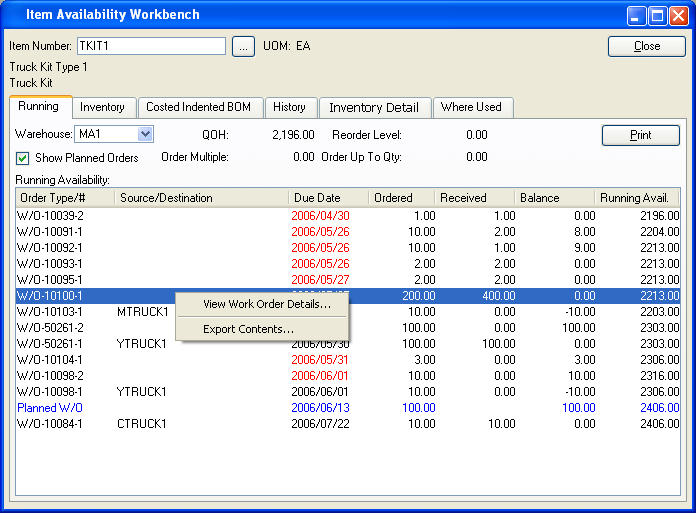The width and height of the screenshot is (696, 513).
Task: Click the item lookup ellipsis button
Action: pyautogui.click(x=243, y=46)
